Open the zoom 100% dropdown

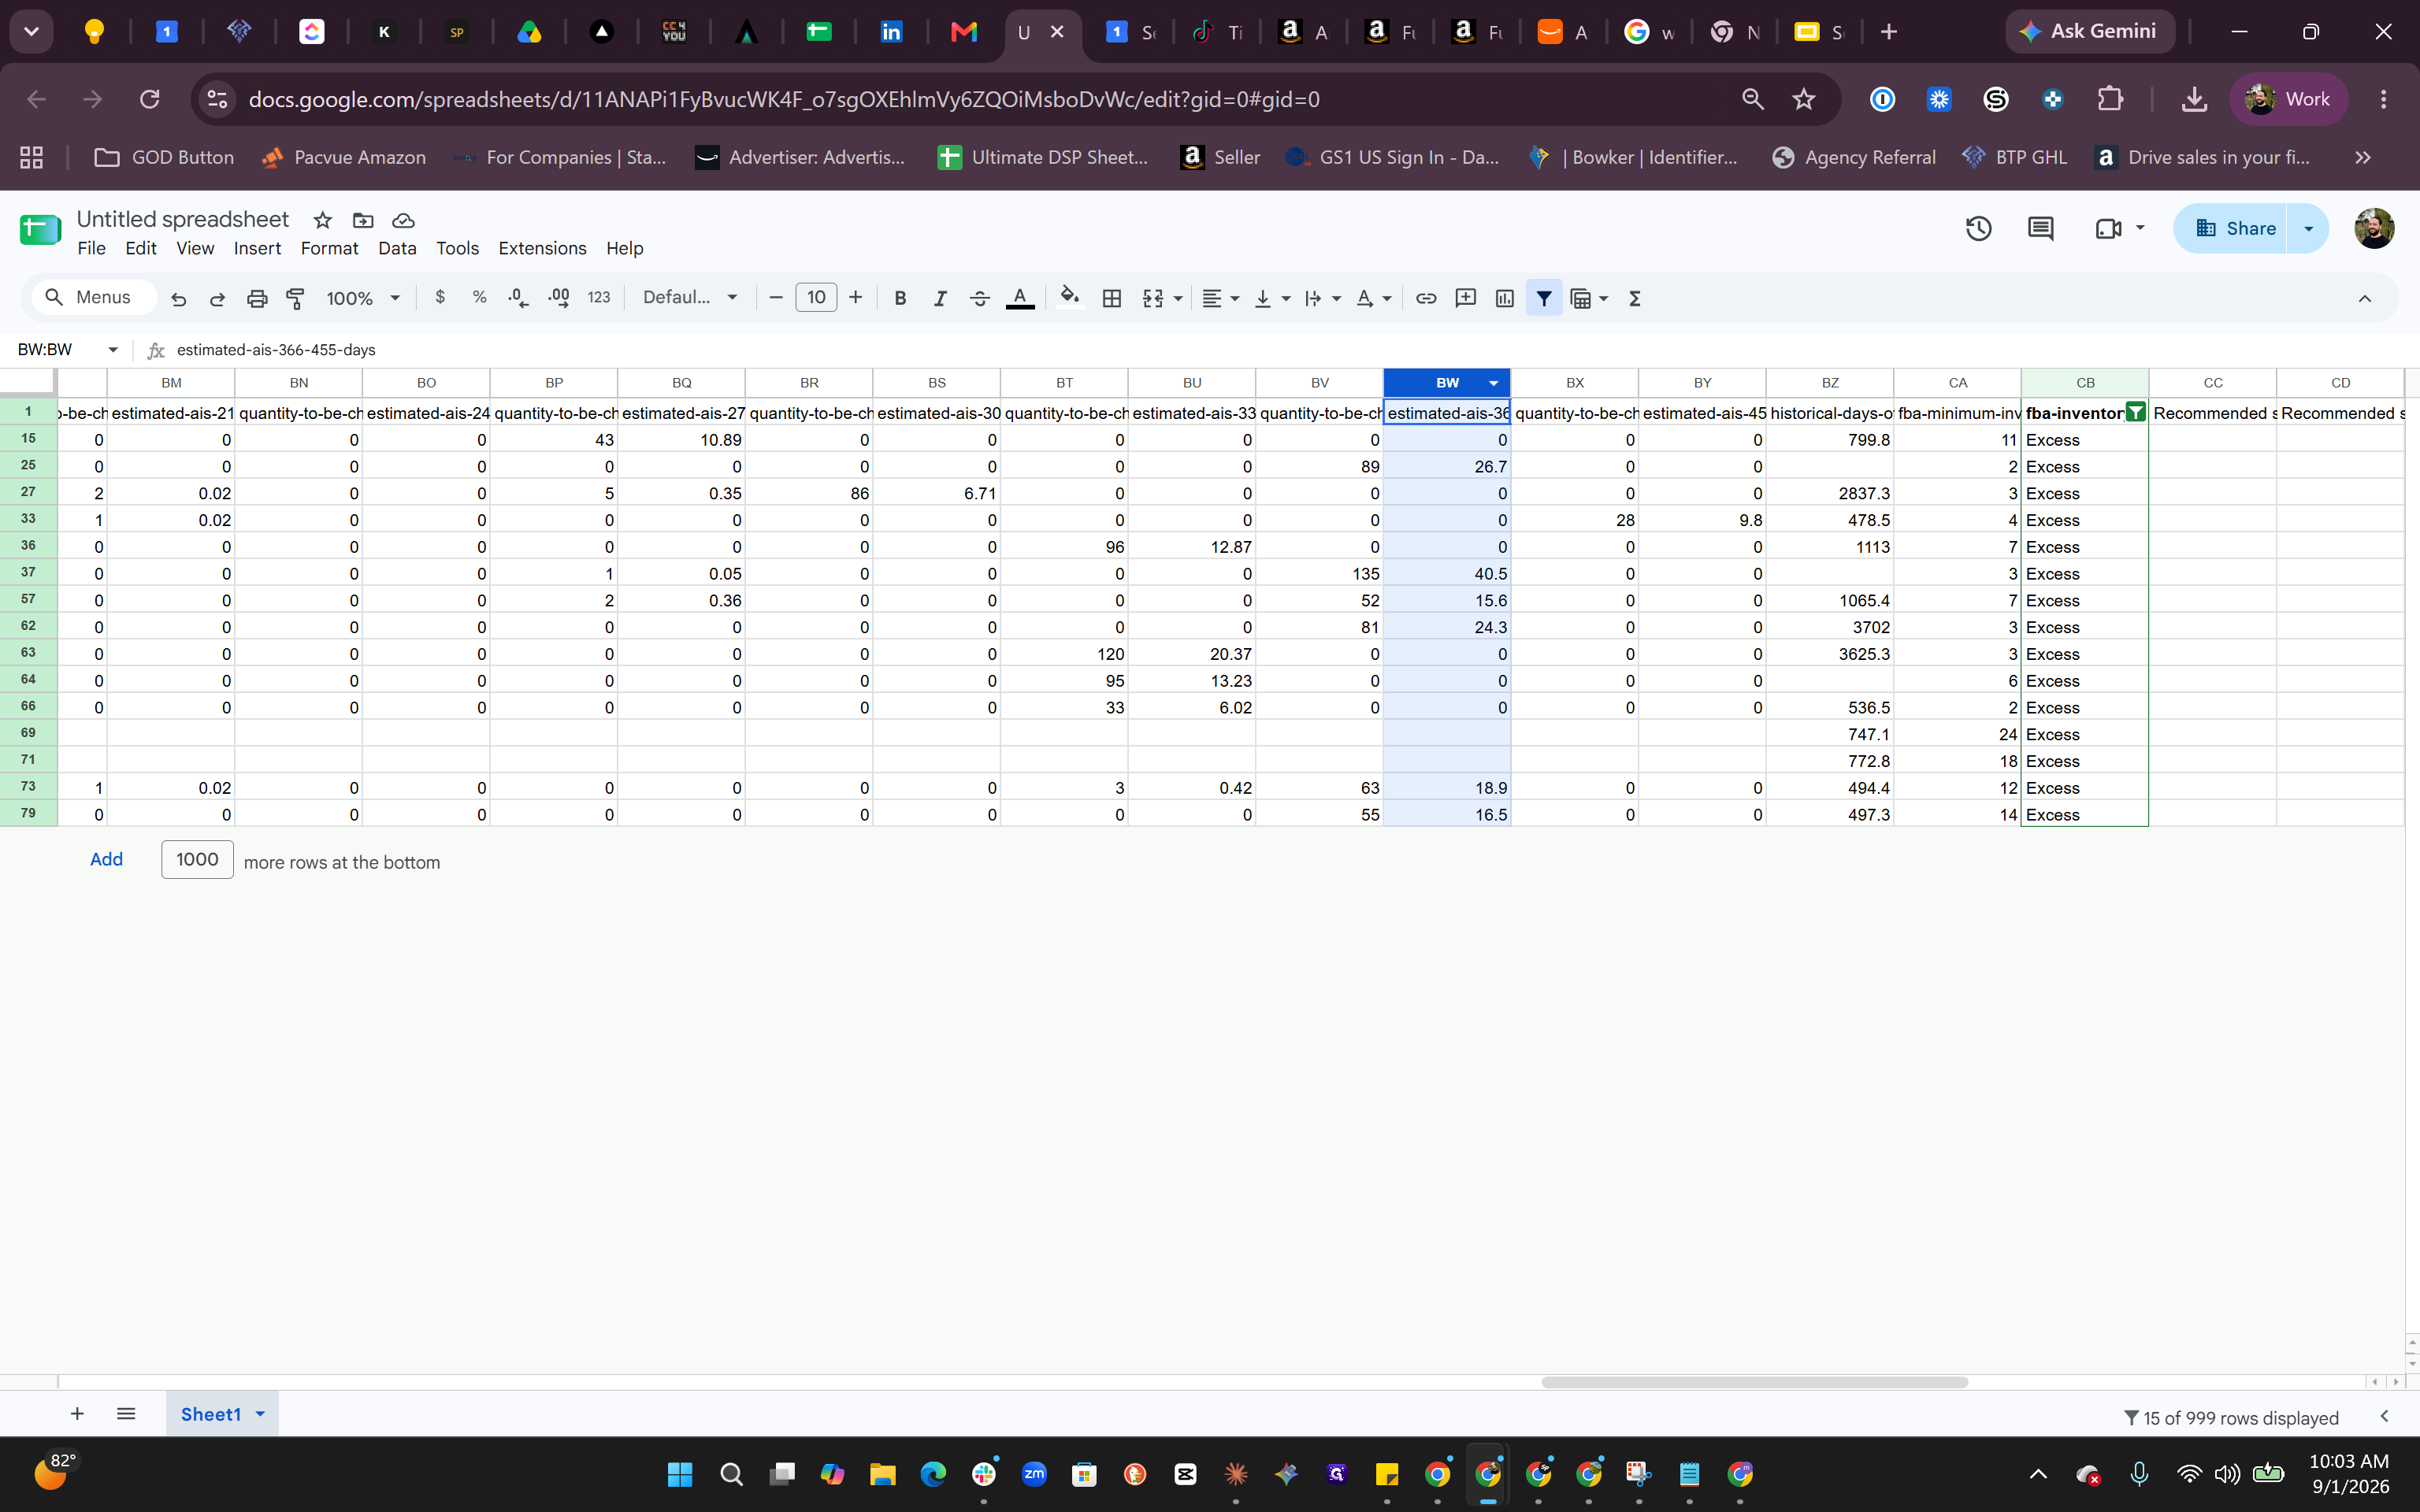point(363,298)
